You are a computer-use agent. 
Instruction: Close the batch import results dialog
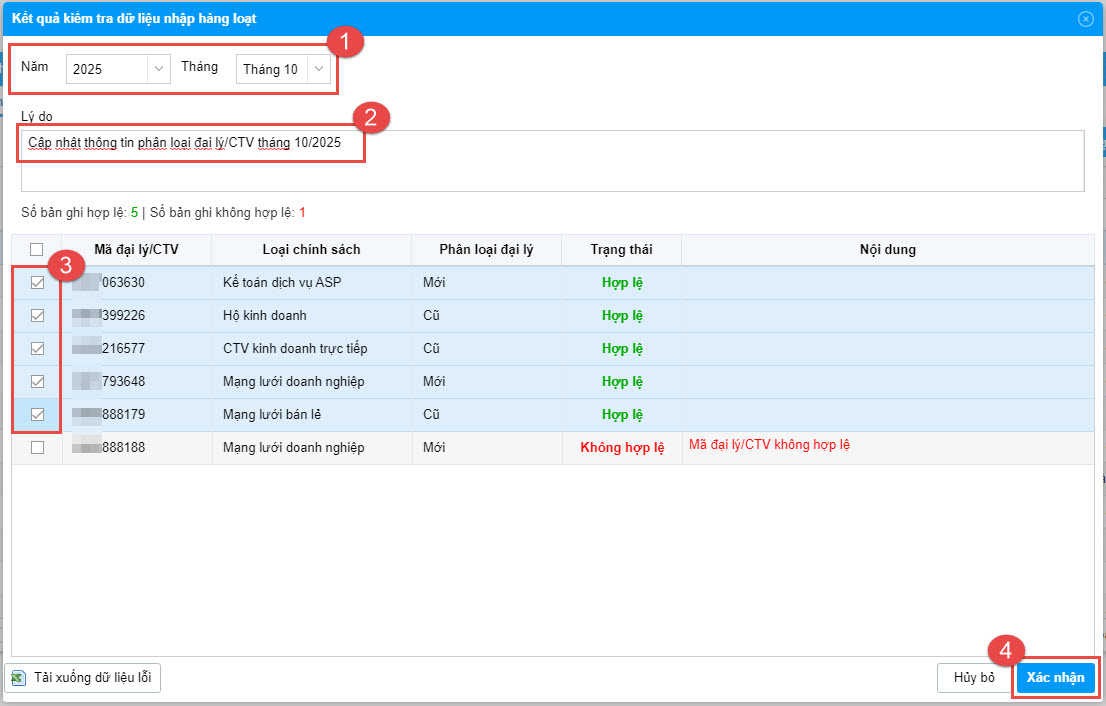1085,18
